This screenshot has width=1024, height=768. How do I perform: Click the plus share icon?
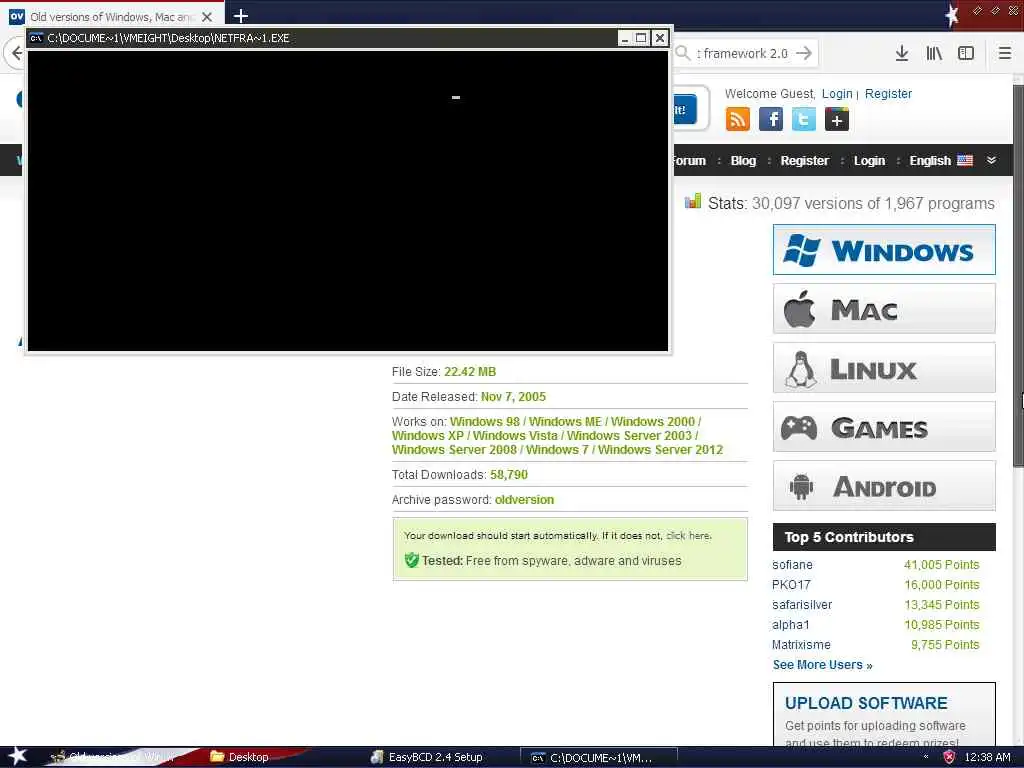coord(837,120)
